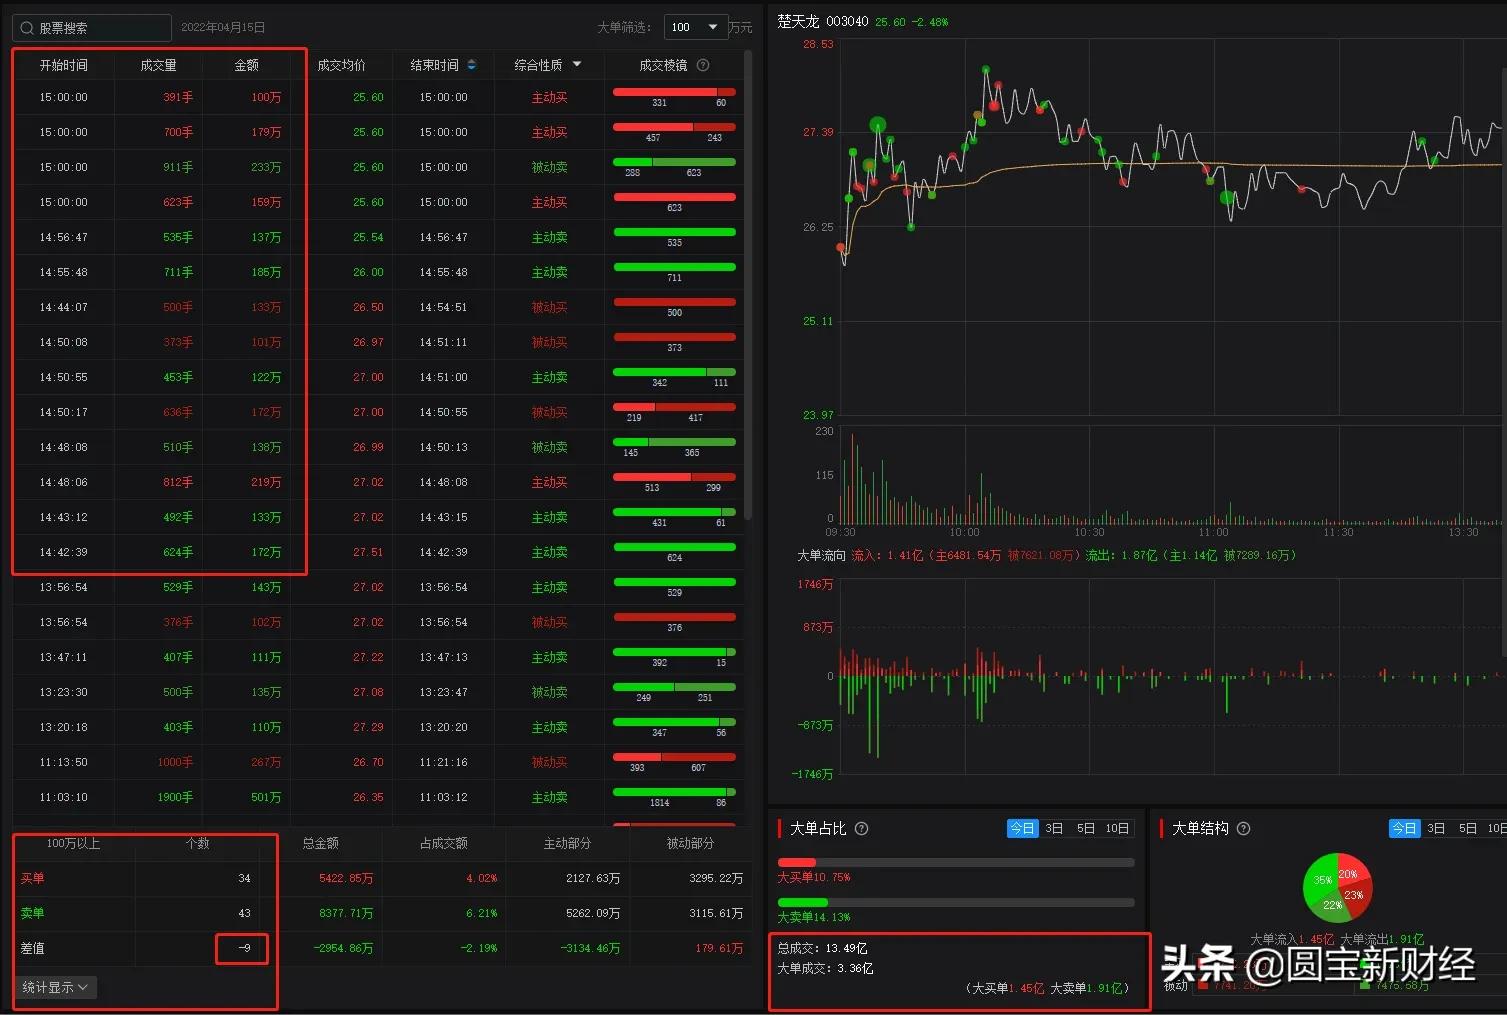Click the 35% green pie chart segment
Viewport: 1507px width, 1015px height.
1321,880
